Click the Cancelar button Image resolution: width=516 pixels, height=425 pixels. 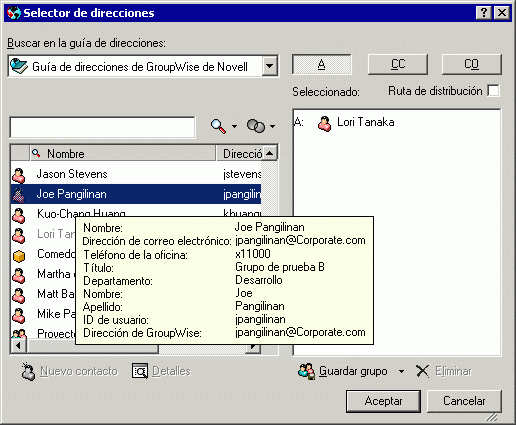(464, 401)
